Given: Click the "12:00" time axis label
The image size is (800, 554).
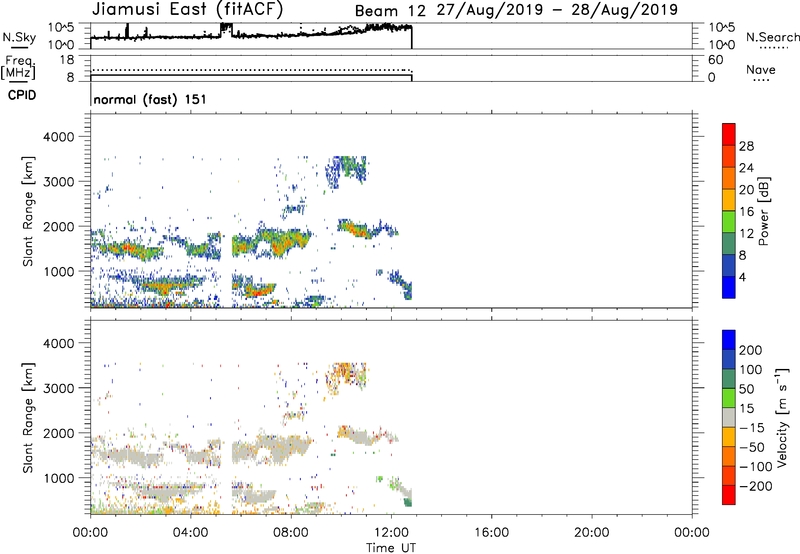Looking at the screenshot, I should point(391,533).
